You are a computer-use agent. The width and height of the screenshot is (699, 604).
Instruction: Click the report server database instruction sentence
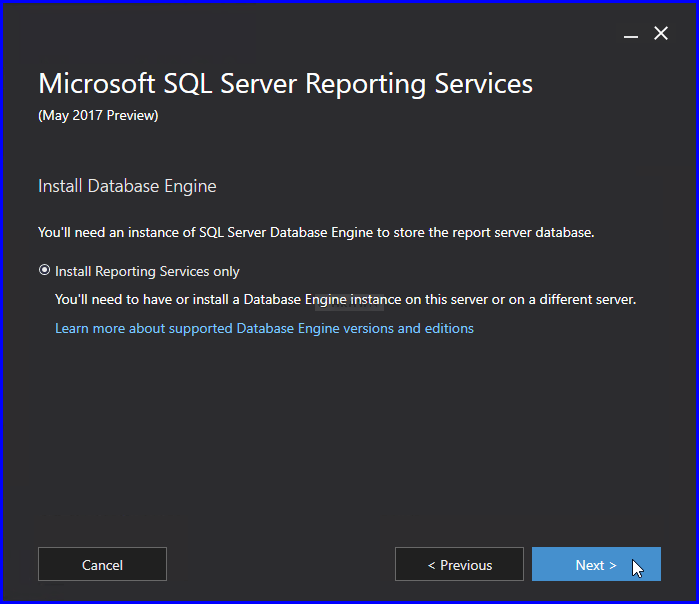(316, 232)
